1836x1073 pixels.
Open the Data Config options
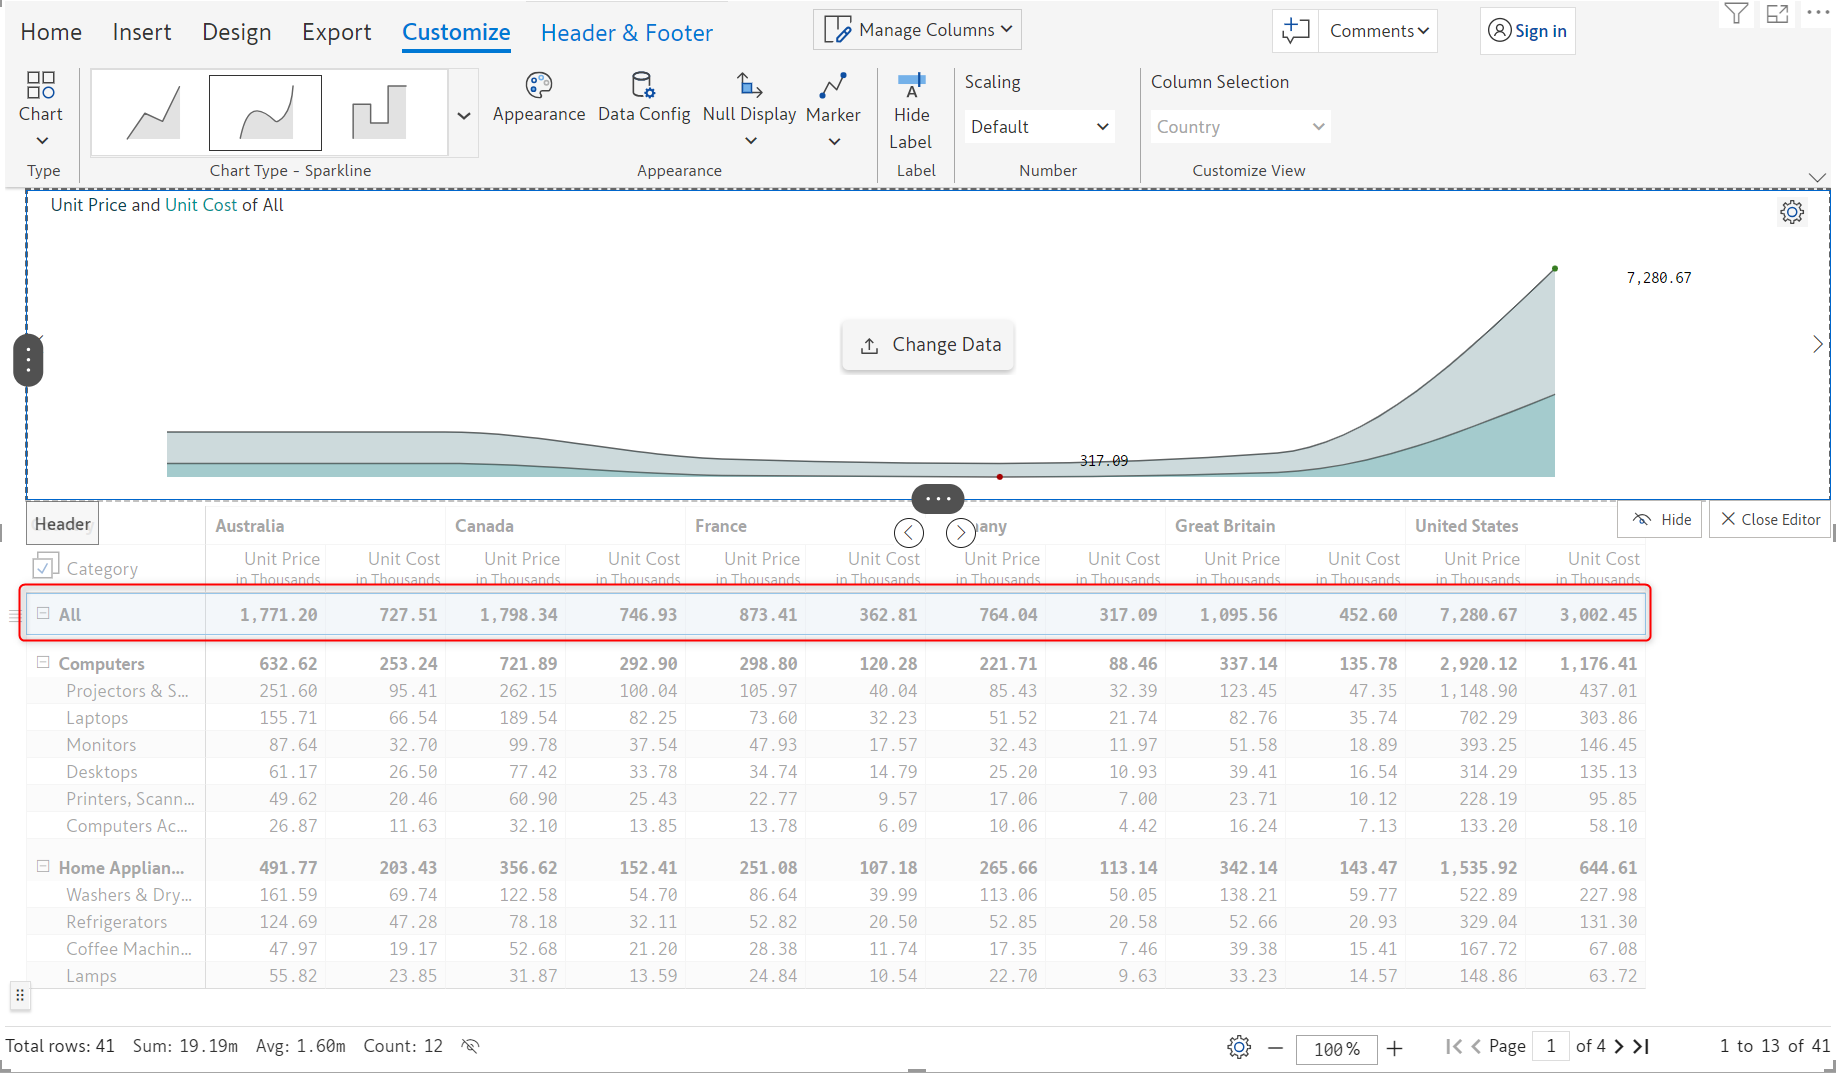pyautogui.click(x=643, y=98)
